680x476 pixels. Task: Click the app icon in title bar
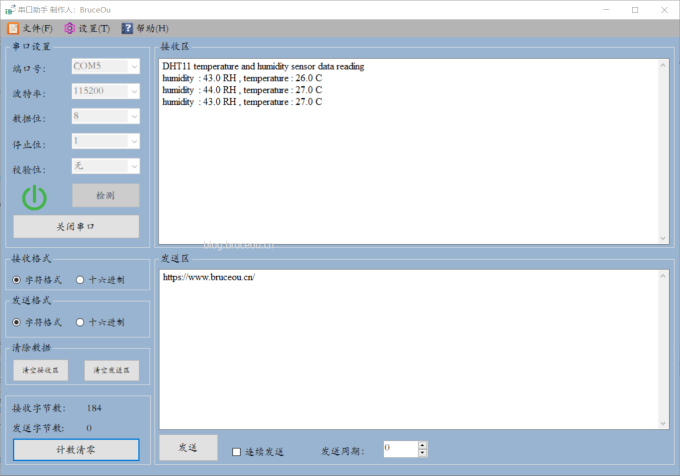(9, 9)
